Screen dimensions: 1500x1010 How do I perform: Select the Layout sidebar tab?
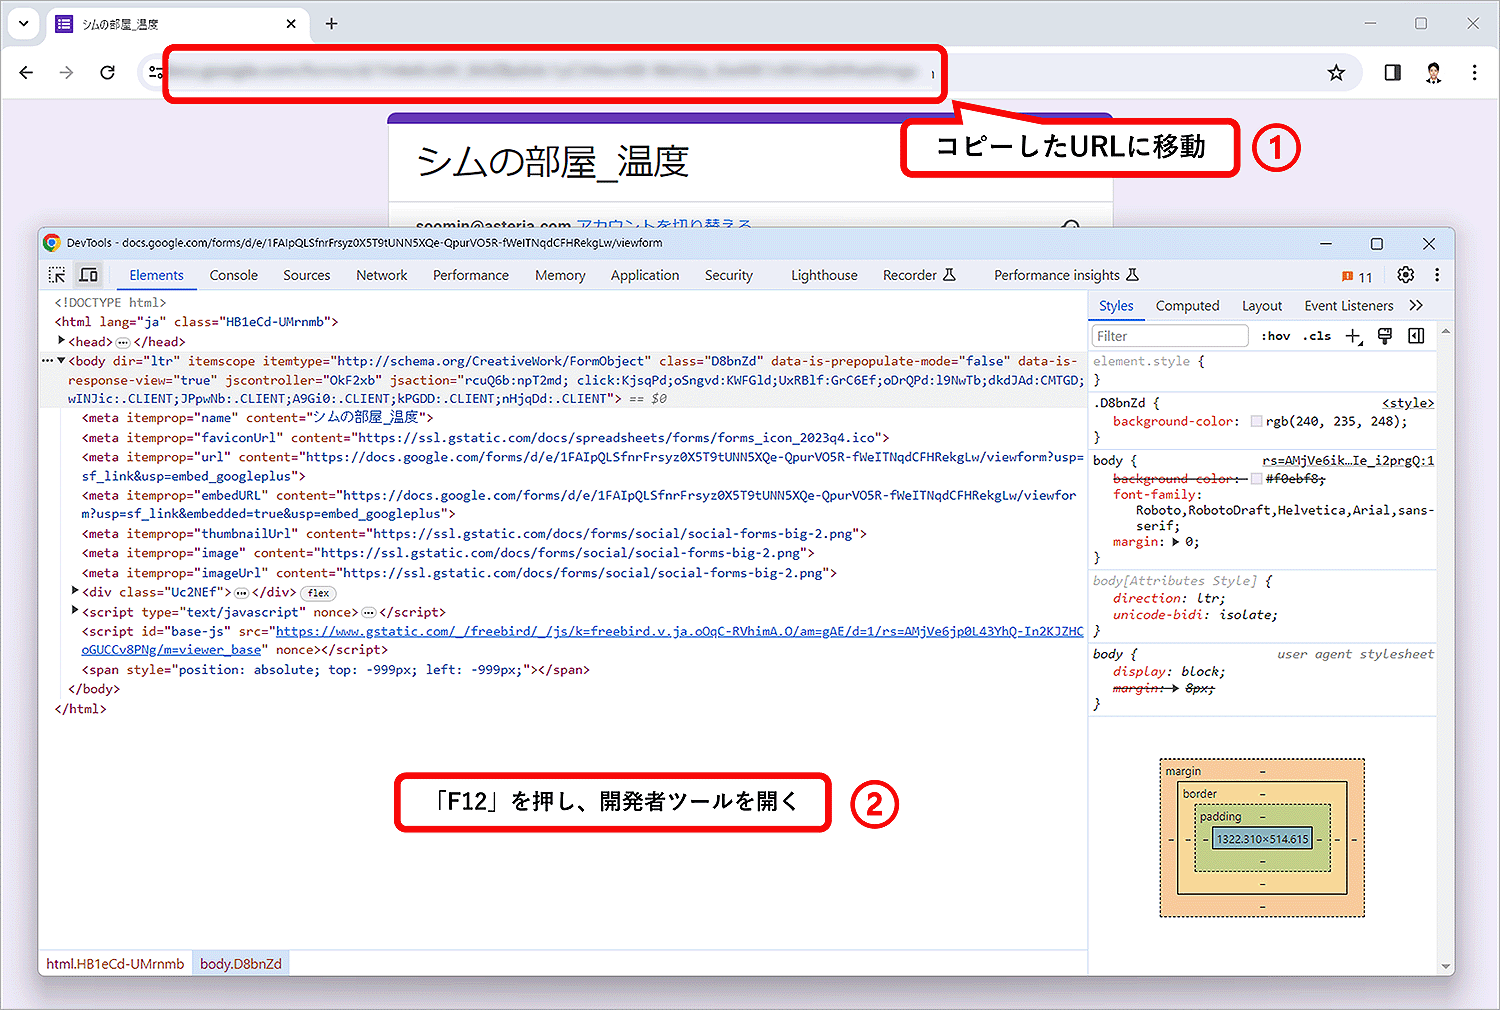click(x=1262, y=306)
